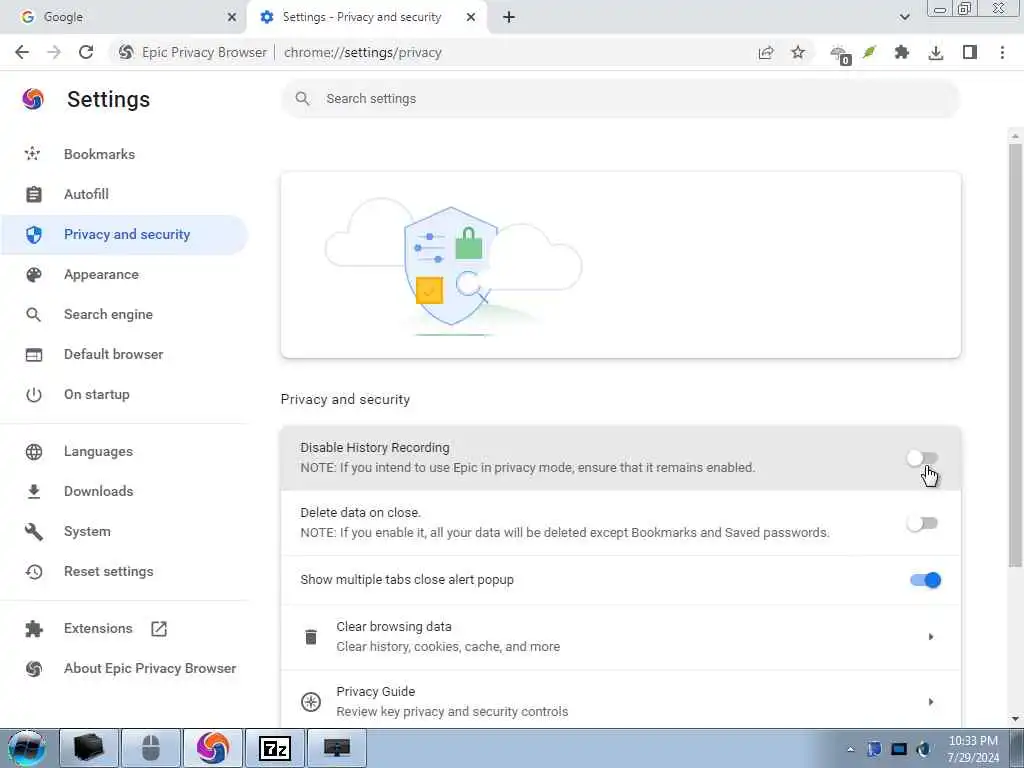The width and height of the screenshot is (1024, 768).
Task: Open the black box taskbar app
Action: click(x=89, y=748)
